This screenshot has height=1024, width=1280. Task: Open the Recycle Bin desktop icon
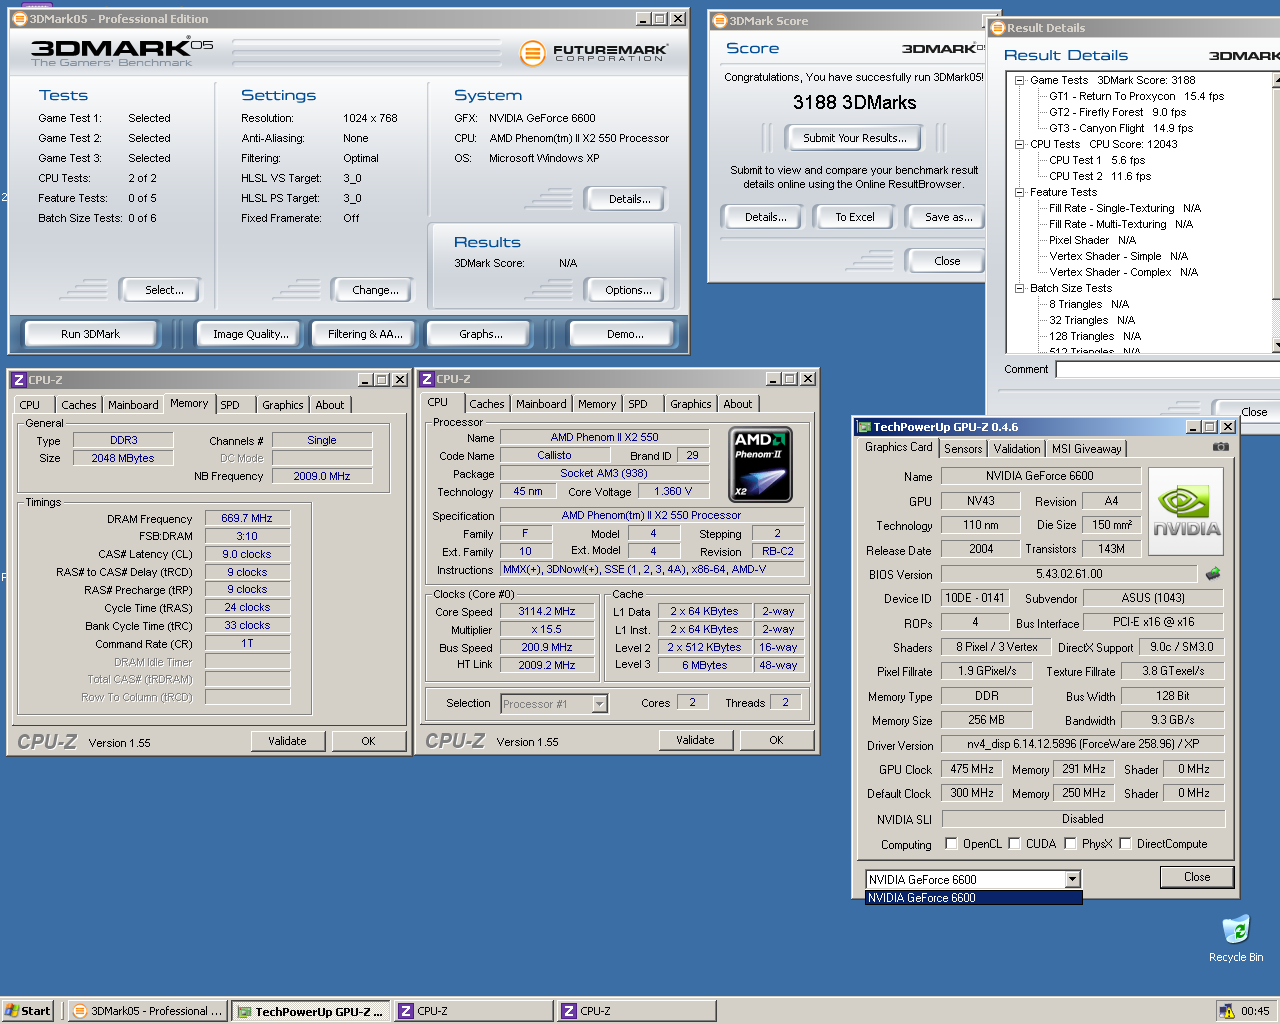point(1236,938)
